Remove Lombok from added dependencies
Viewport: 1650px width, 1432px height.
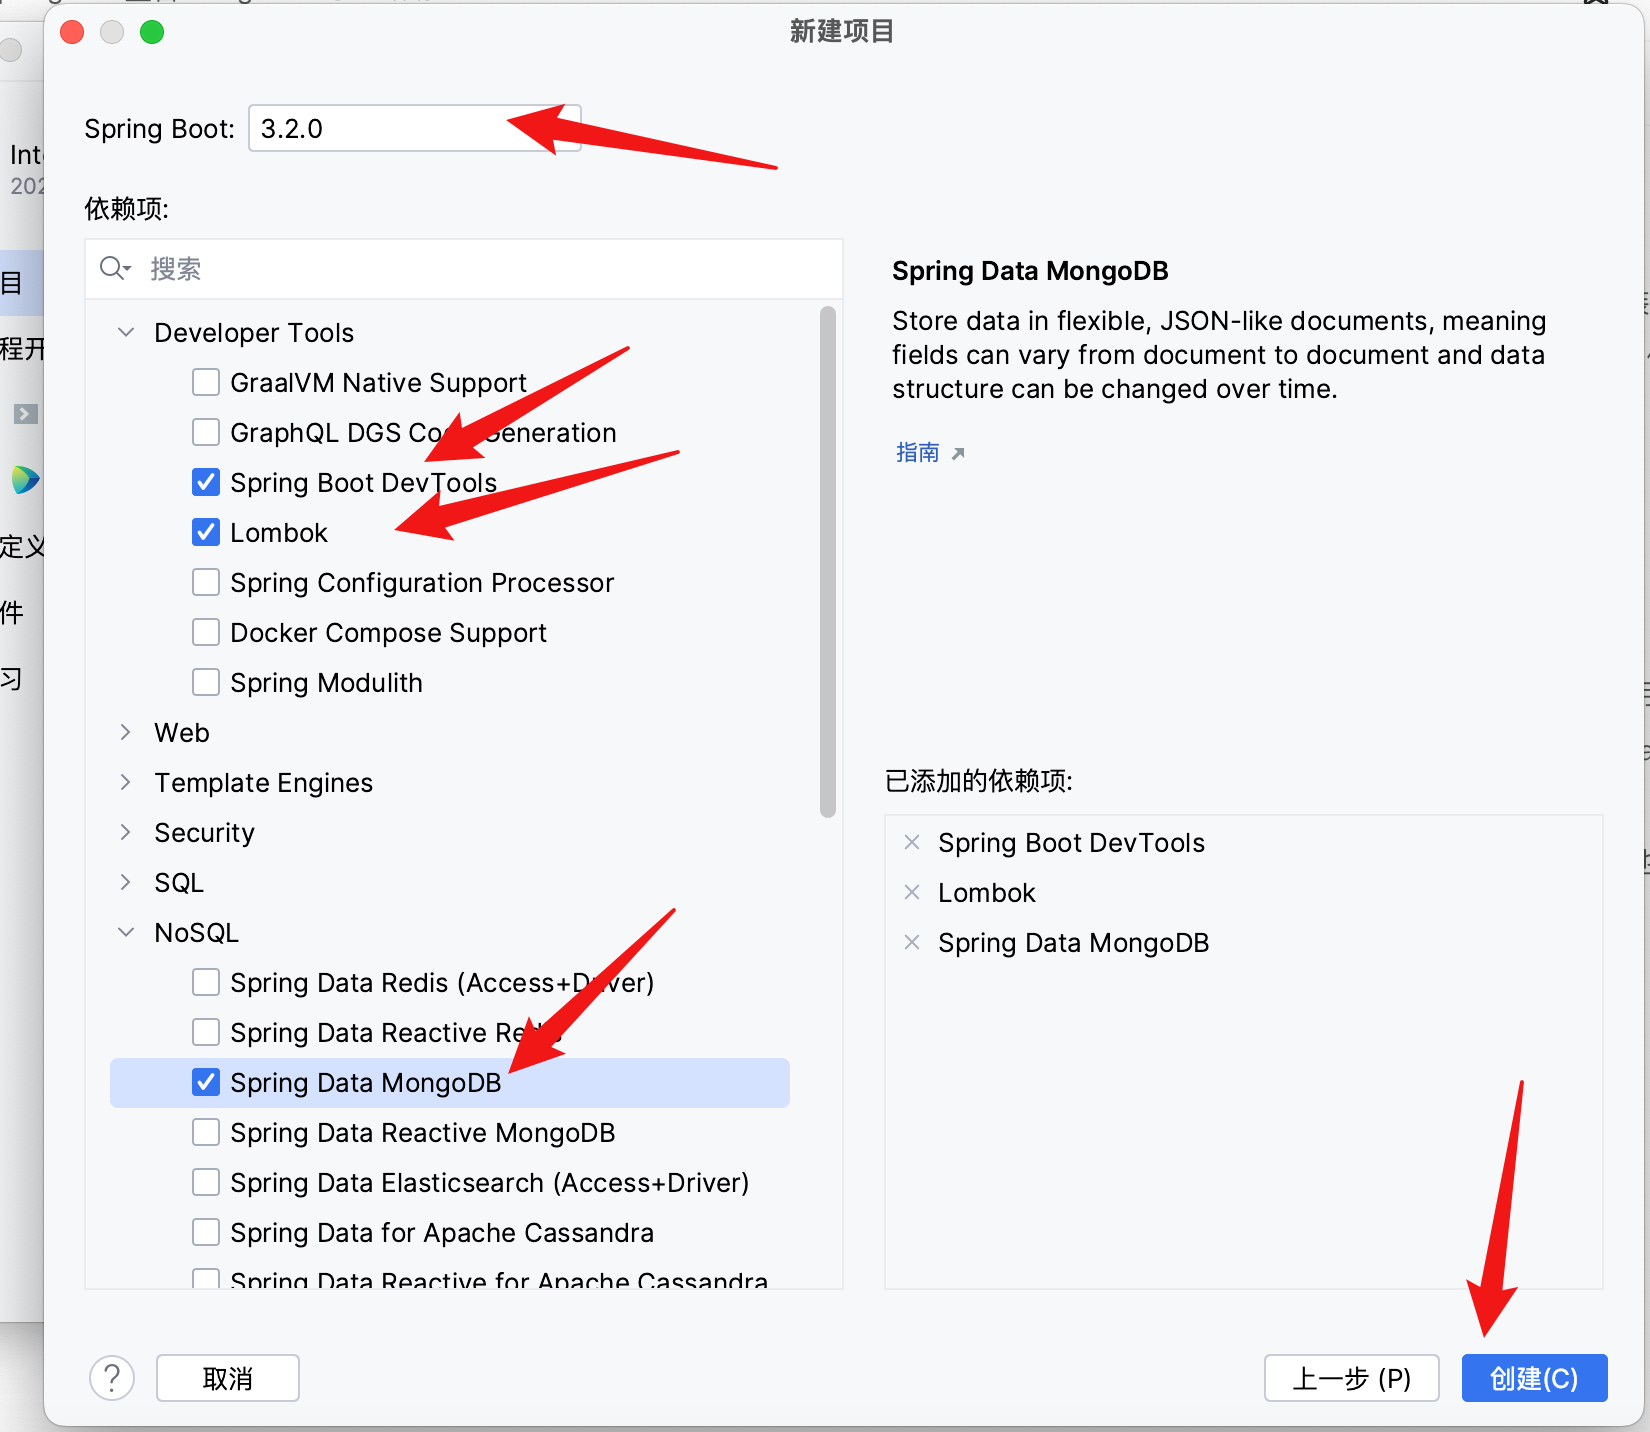coord(912,892)
